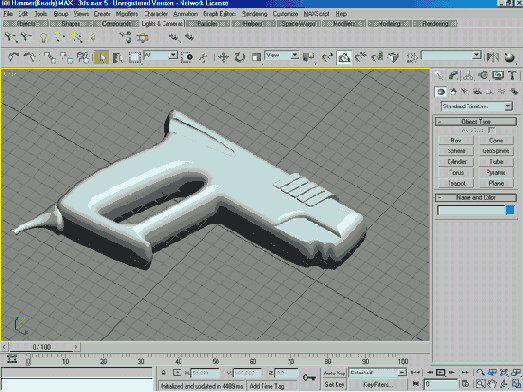The width and height of the screenshot is (523, 392).
Task: Collapse the Object Type rollout
Action: 476,122
